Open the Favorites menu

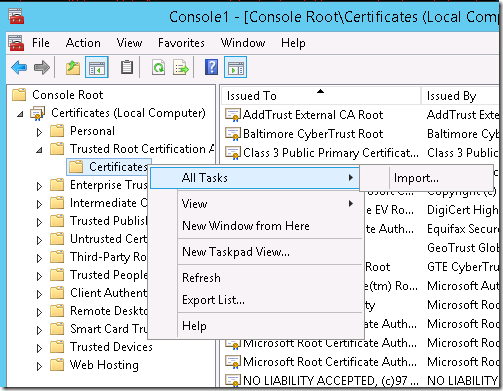[x=181, y=43]
